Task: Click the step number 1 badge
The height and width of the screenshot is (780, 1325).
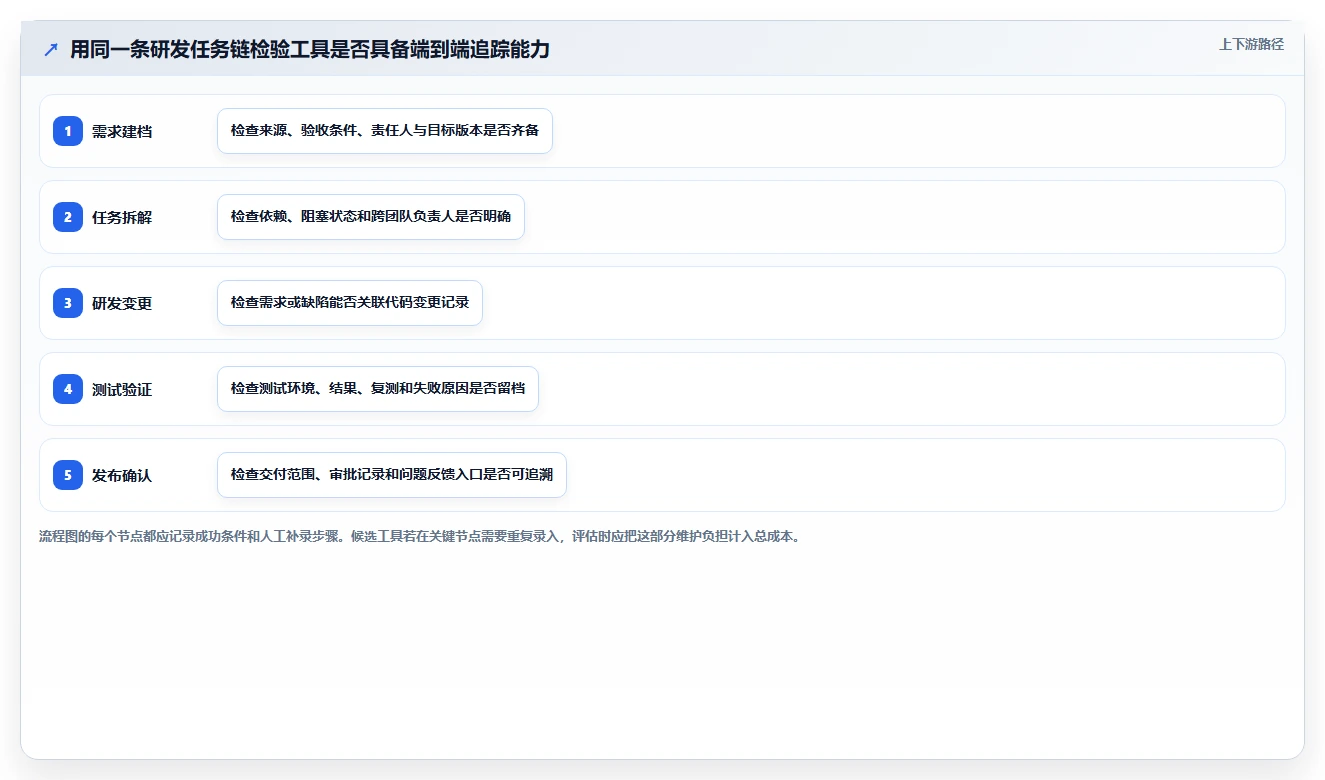Action: 68,131
